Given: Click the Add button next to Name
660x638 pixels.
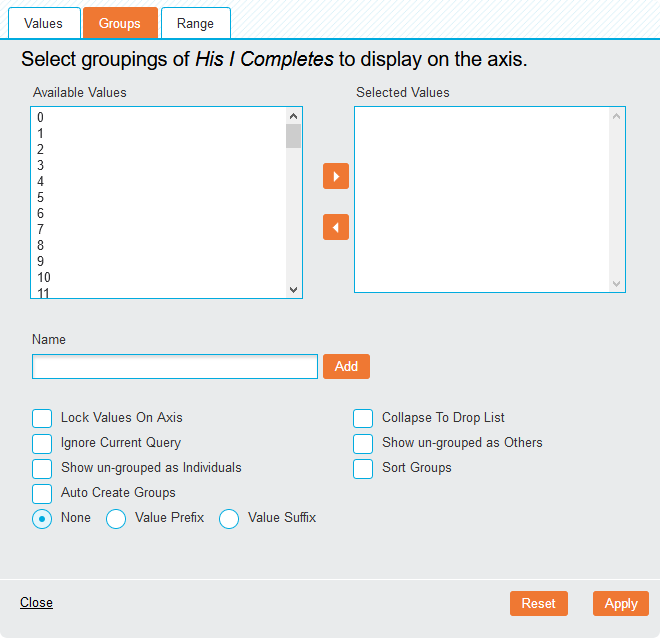Looking at the screenshot, I should [346, 366].
